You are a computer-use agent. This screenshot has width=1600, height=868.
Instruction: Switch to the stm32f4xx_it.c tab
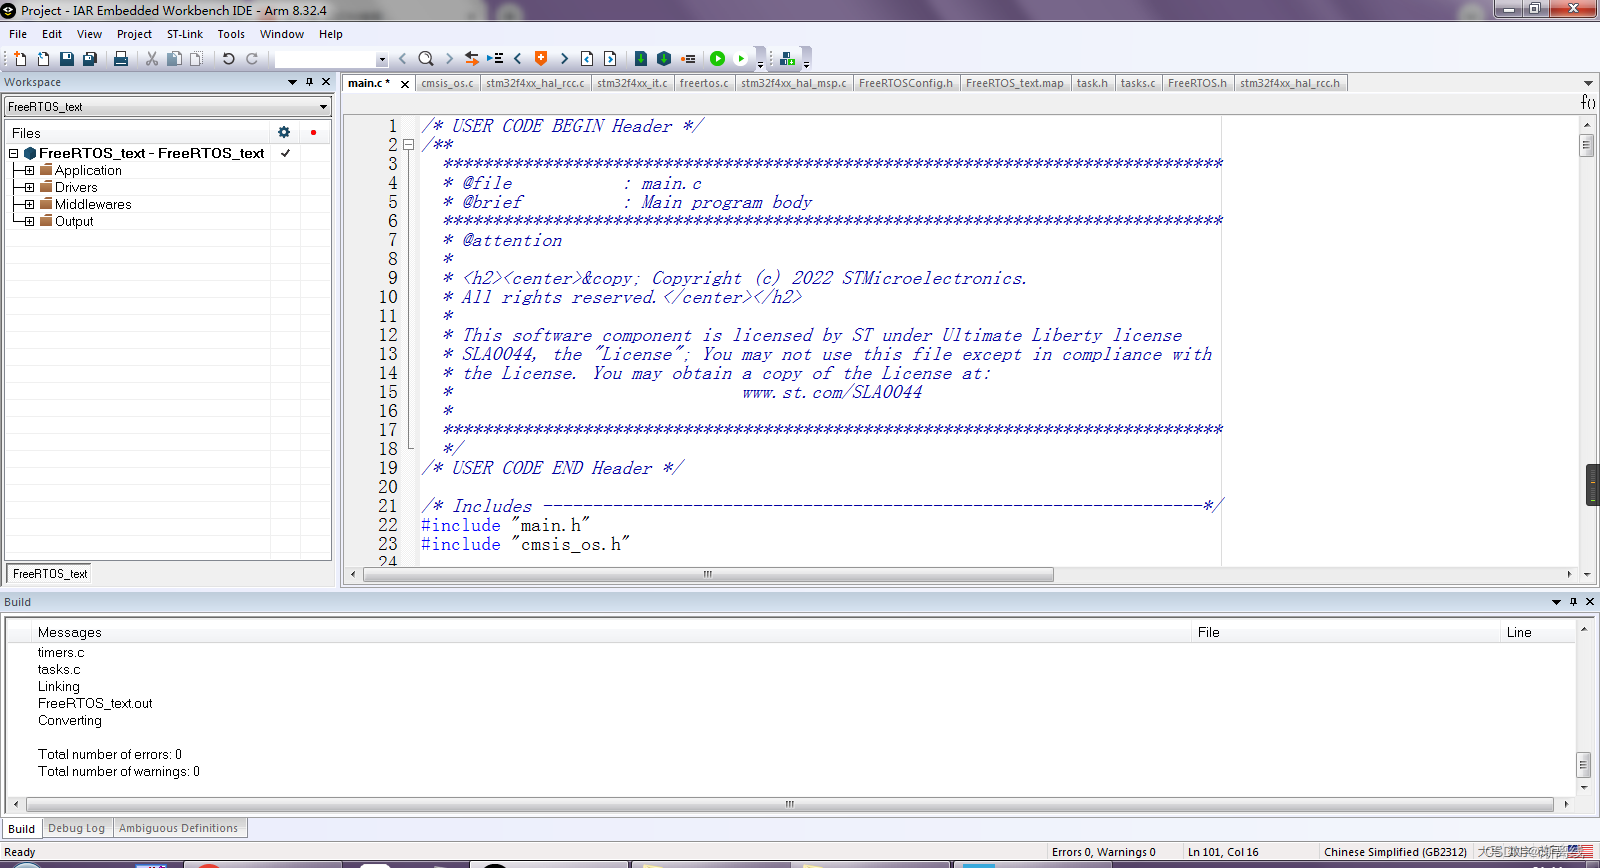coord(632,83)
